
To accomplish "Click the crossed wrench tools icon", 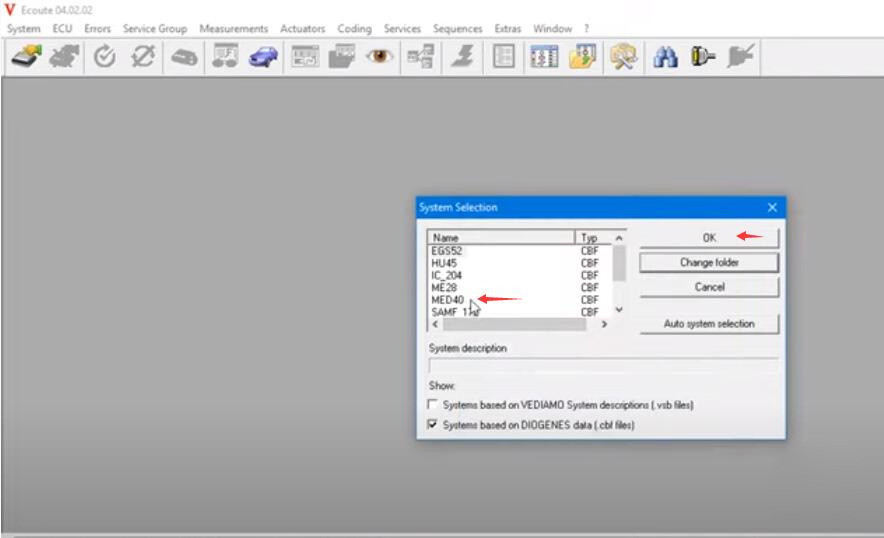I will [x=624, y=58].
